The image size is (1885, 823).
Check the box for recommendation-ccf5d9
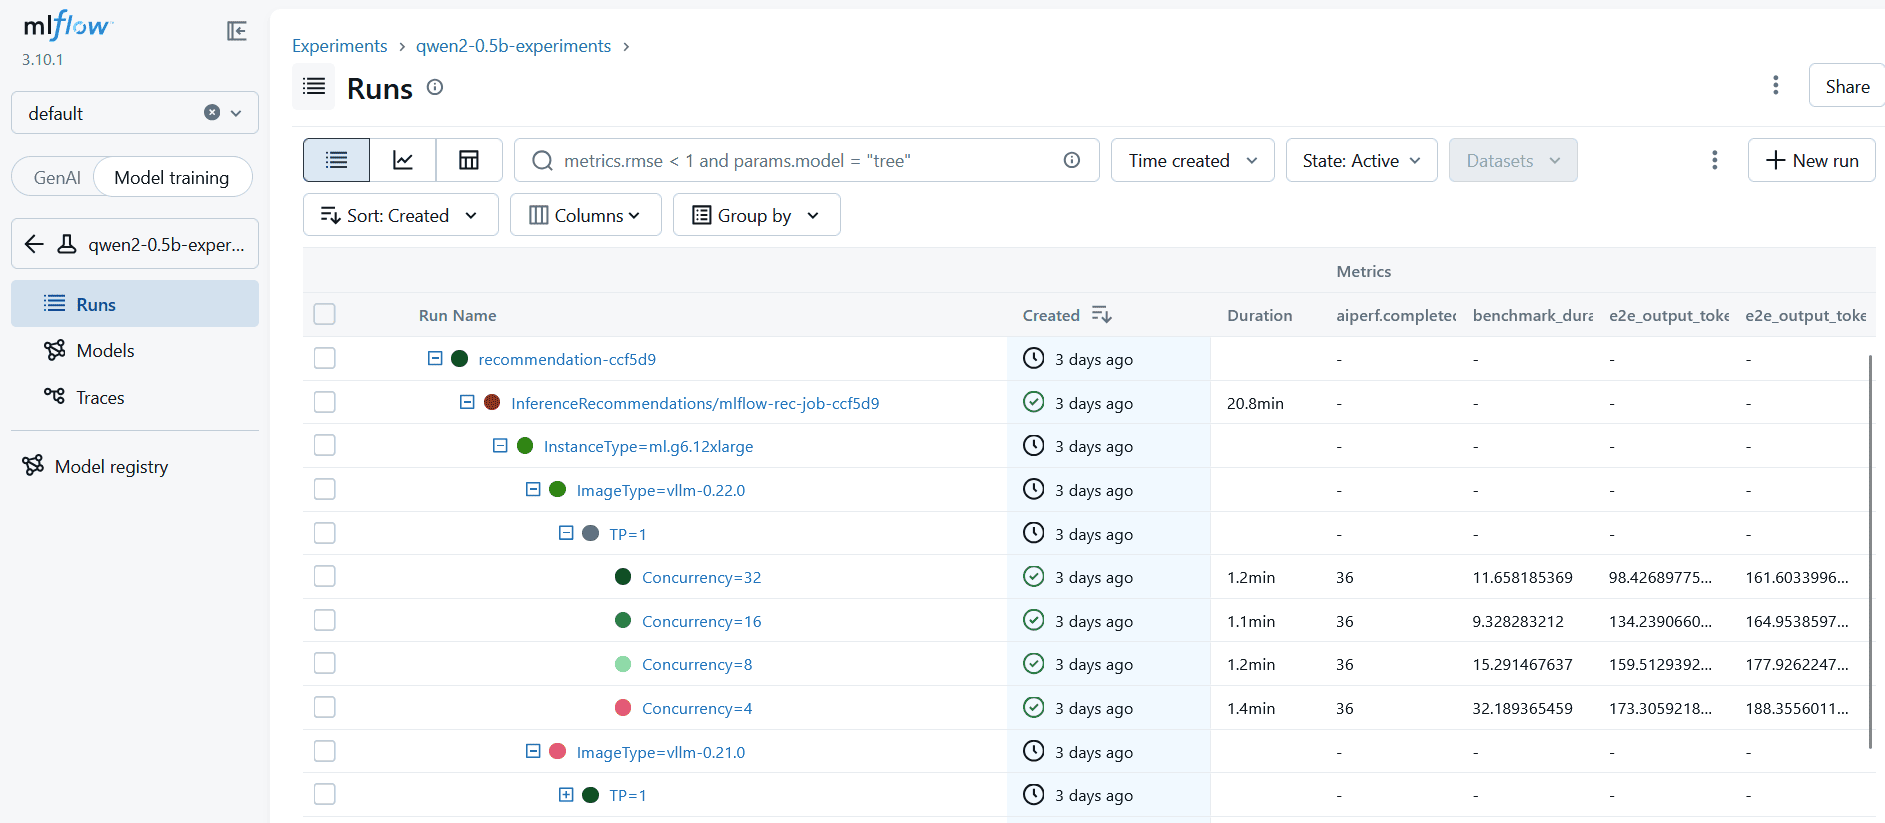tap(324, 358)
